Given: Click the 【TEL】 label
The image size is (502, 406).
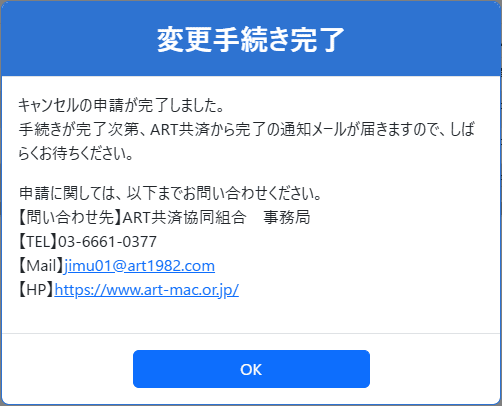Looking at the screenshot, I should click(38, 242).
